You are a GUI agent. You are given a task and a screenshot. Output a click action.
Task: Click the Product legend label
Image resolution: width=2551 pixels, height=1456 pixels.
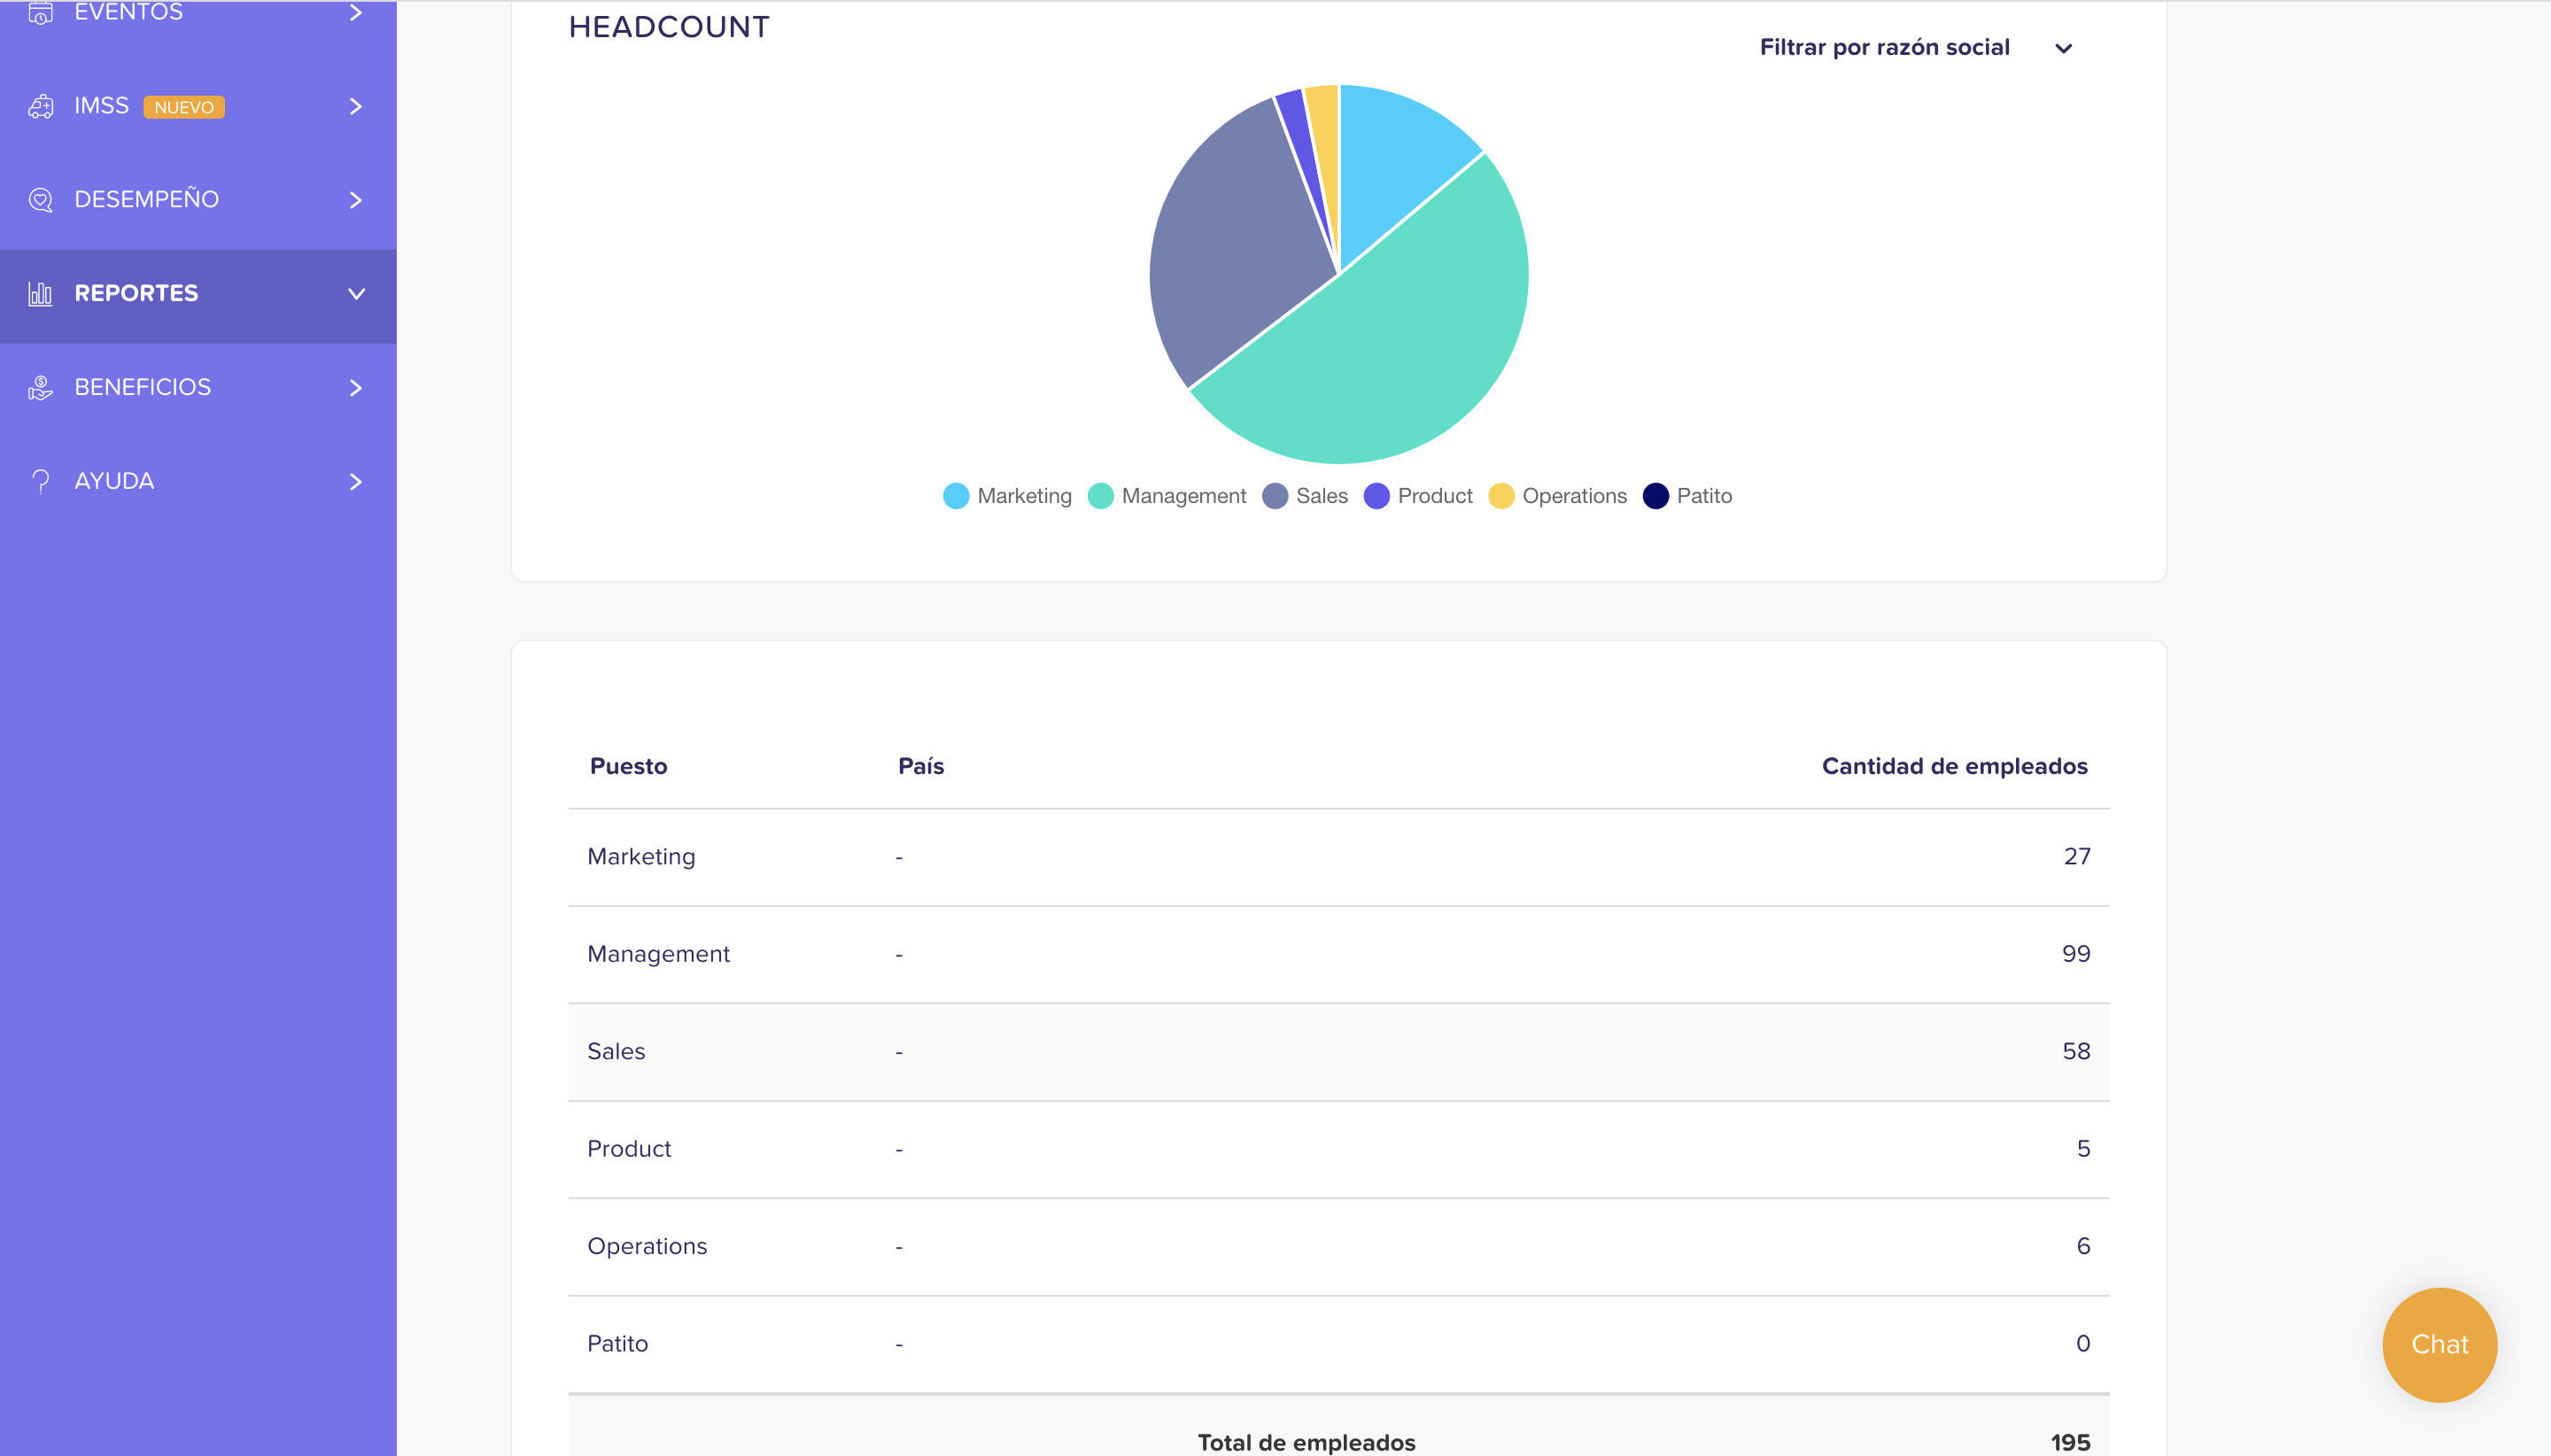[x=1435, y=496]
